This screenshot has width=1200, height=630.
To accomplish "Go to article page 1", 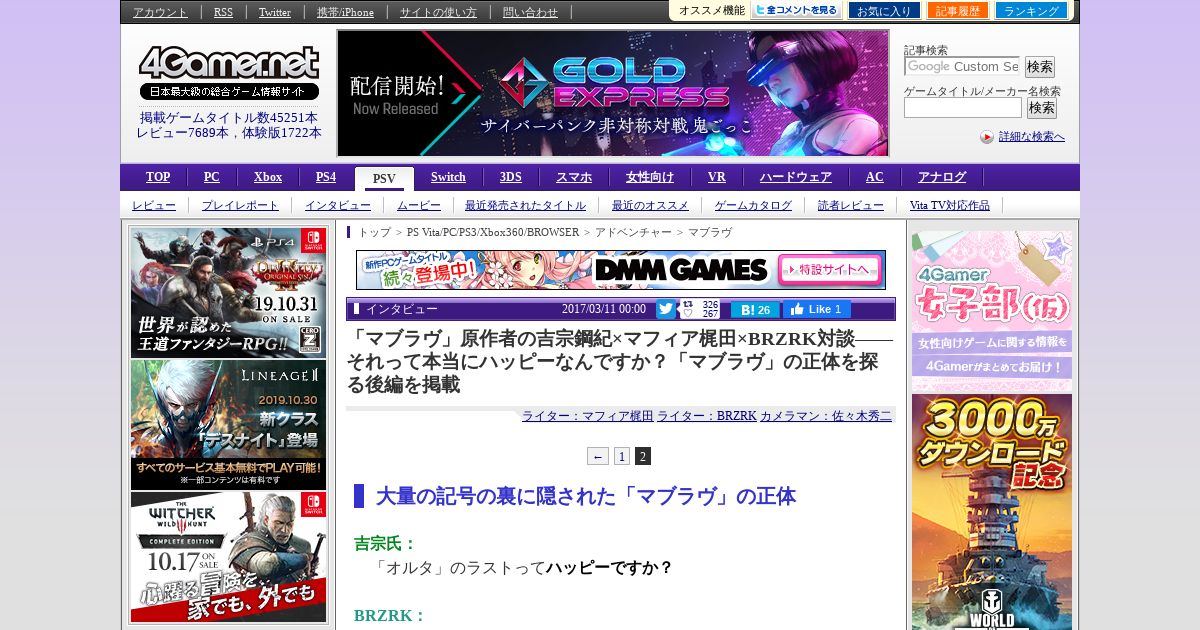I will [622, 456].
